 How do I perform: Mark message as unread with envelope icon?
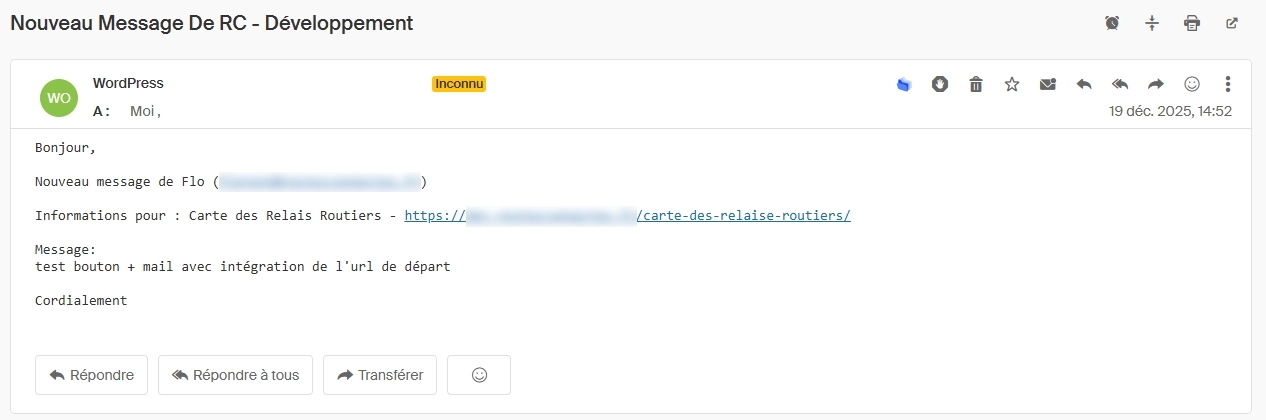(x=1048, y=84)
